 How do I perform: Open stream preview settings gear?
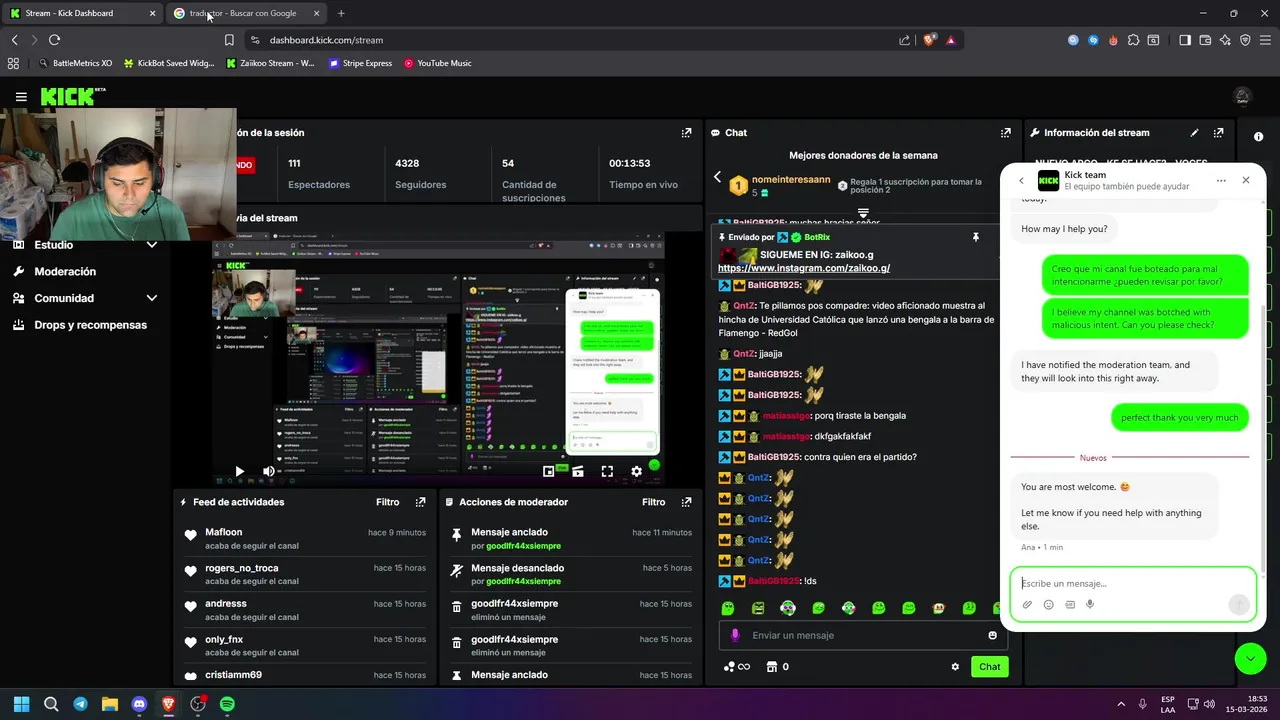pos(636,471)
